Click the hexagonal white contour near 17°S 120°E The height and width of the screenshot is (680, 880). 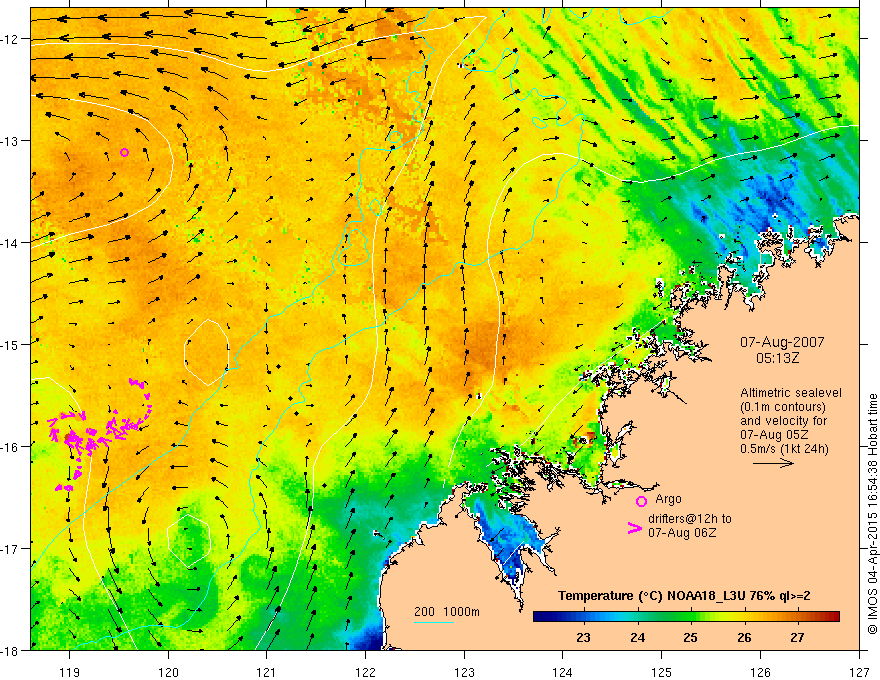click(189, 540)
